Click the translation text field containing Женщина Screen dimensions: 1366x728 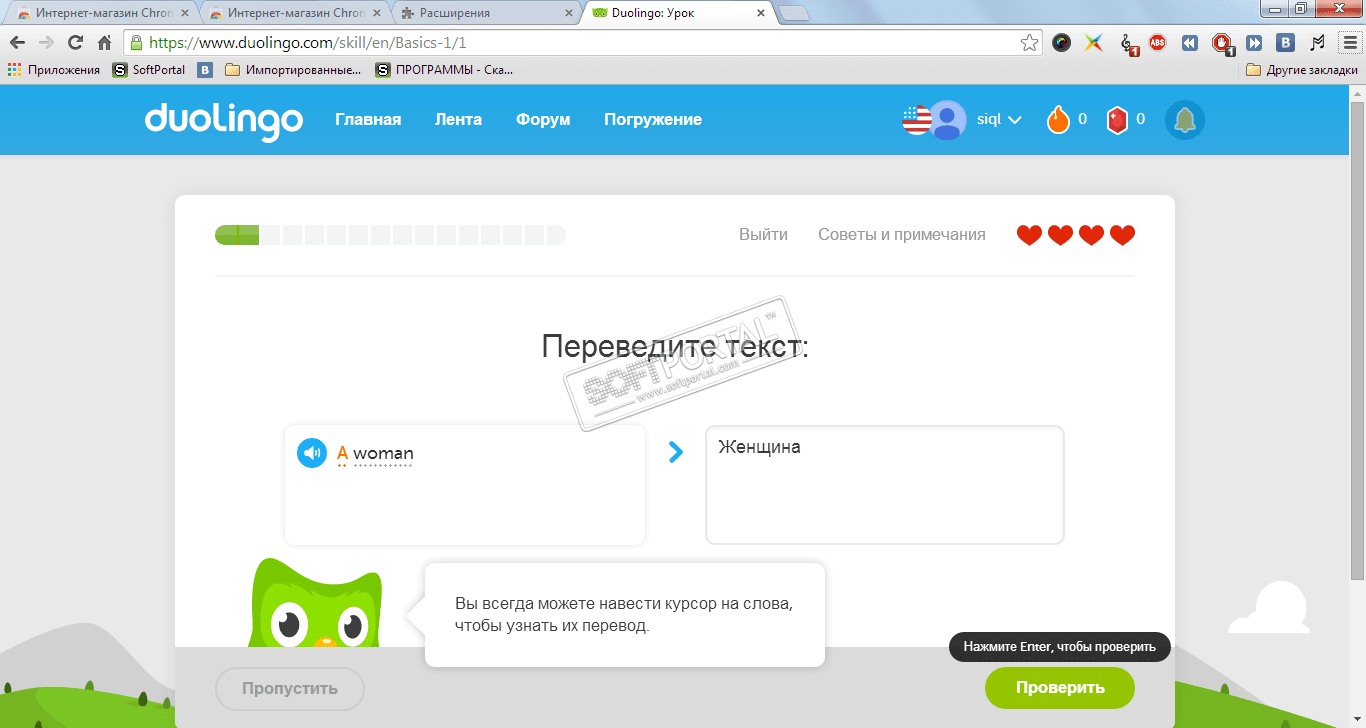coord(884,485)
